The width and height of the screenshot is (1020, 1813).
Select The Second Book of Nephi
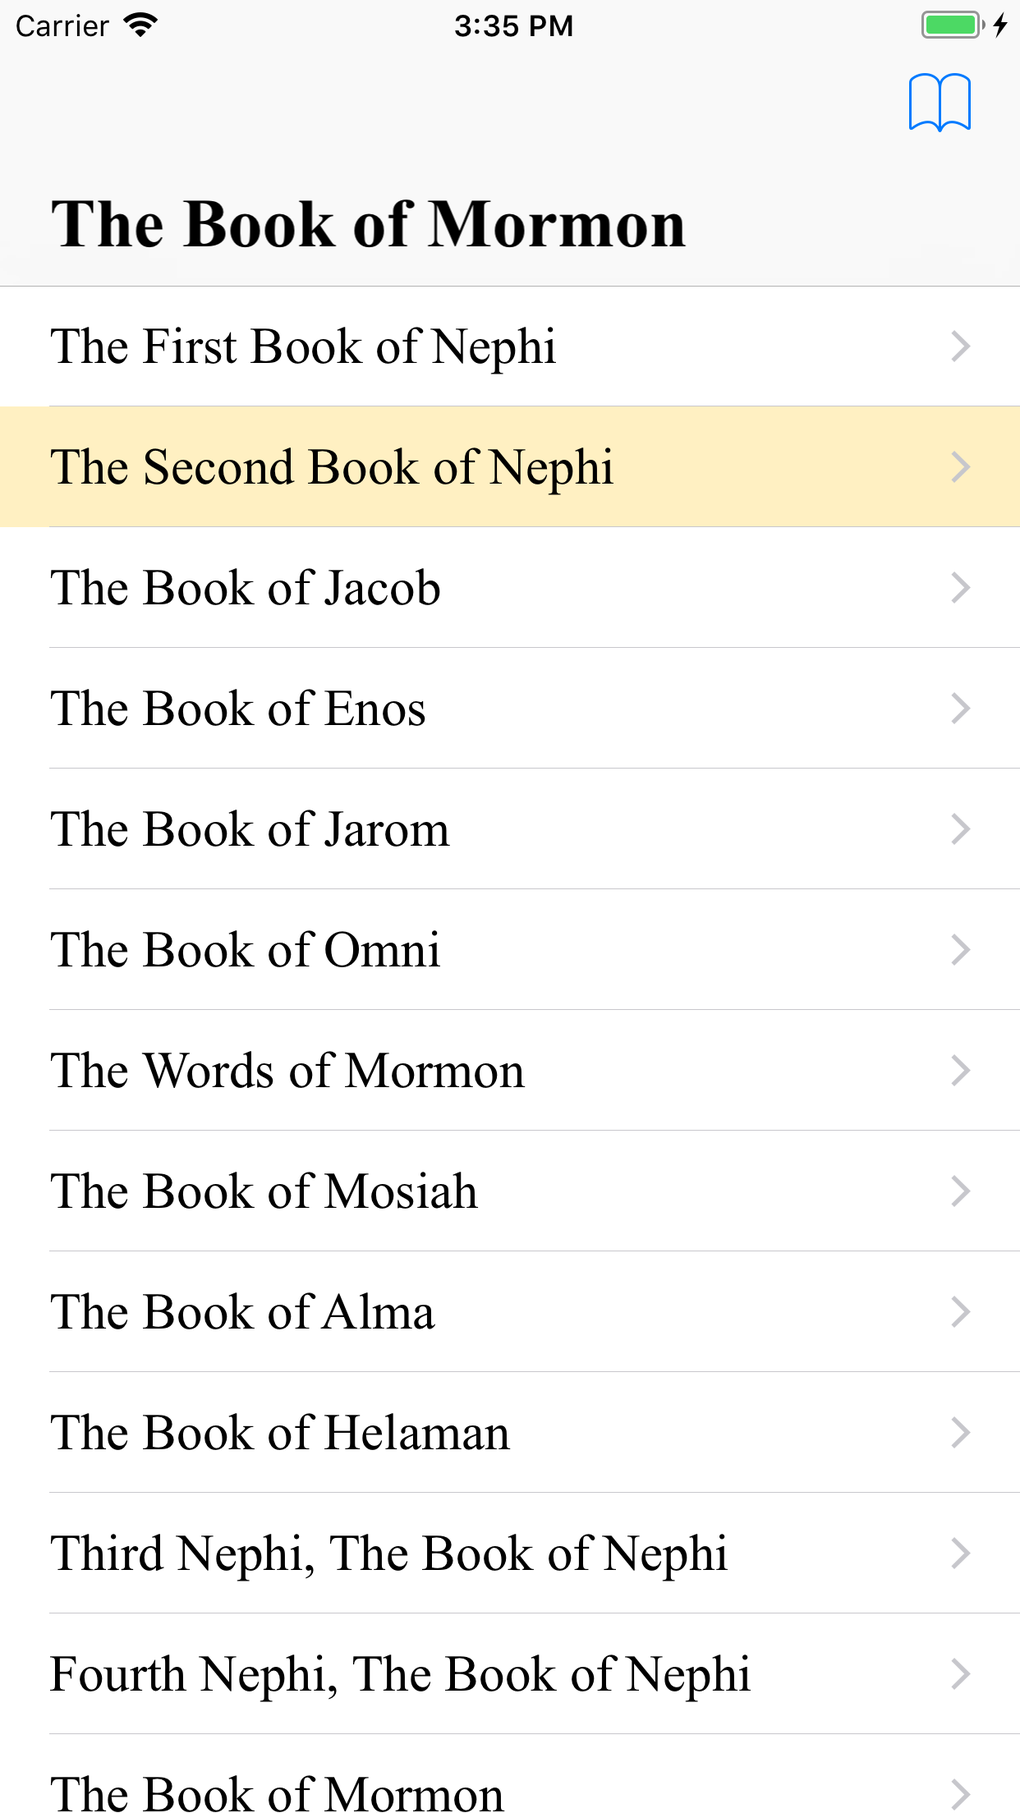point(332,467)
